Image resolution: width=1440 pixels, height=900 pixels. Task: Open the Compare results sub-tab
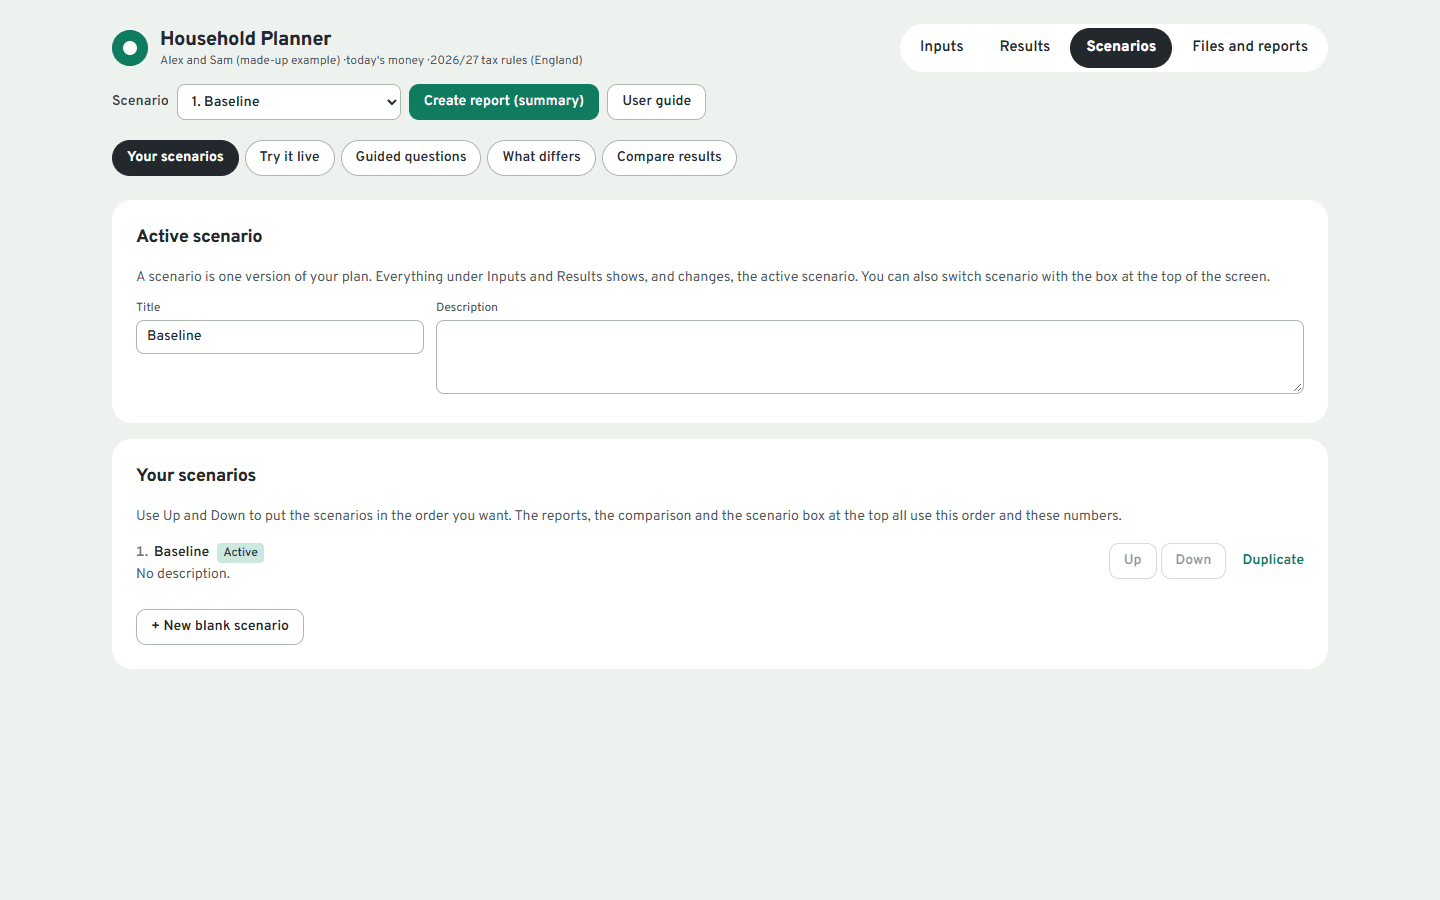(x=669, y=158)
